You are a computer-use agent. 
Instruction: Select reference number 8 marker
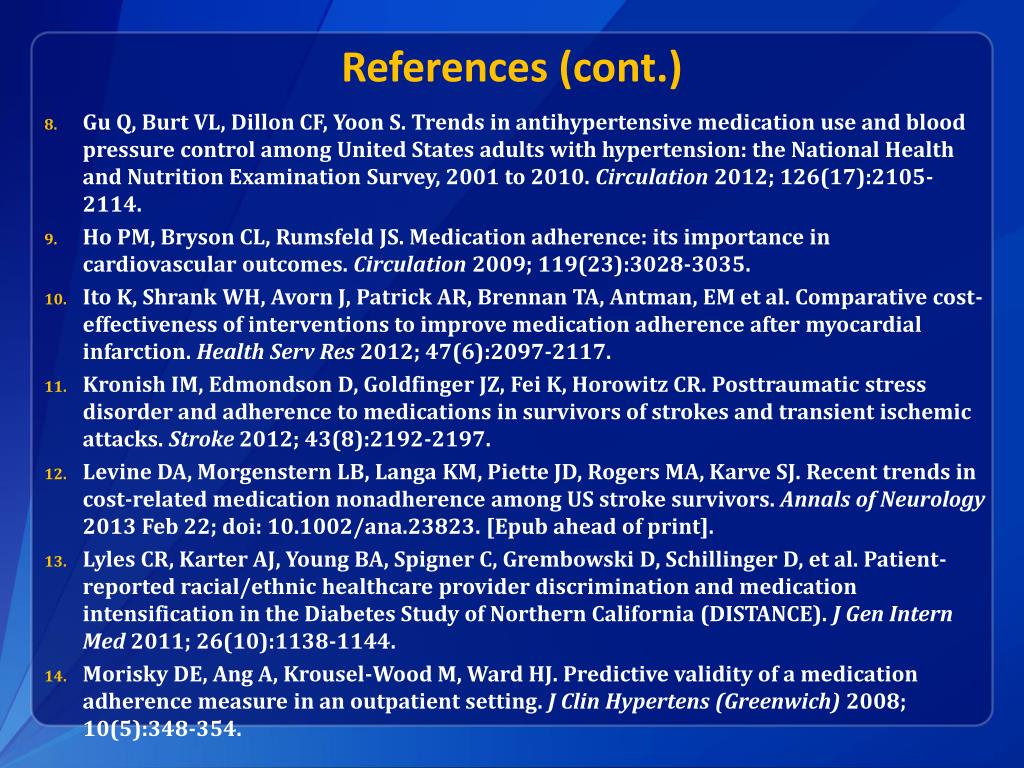click(x=51, y=125)
